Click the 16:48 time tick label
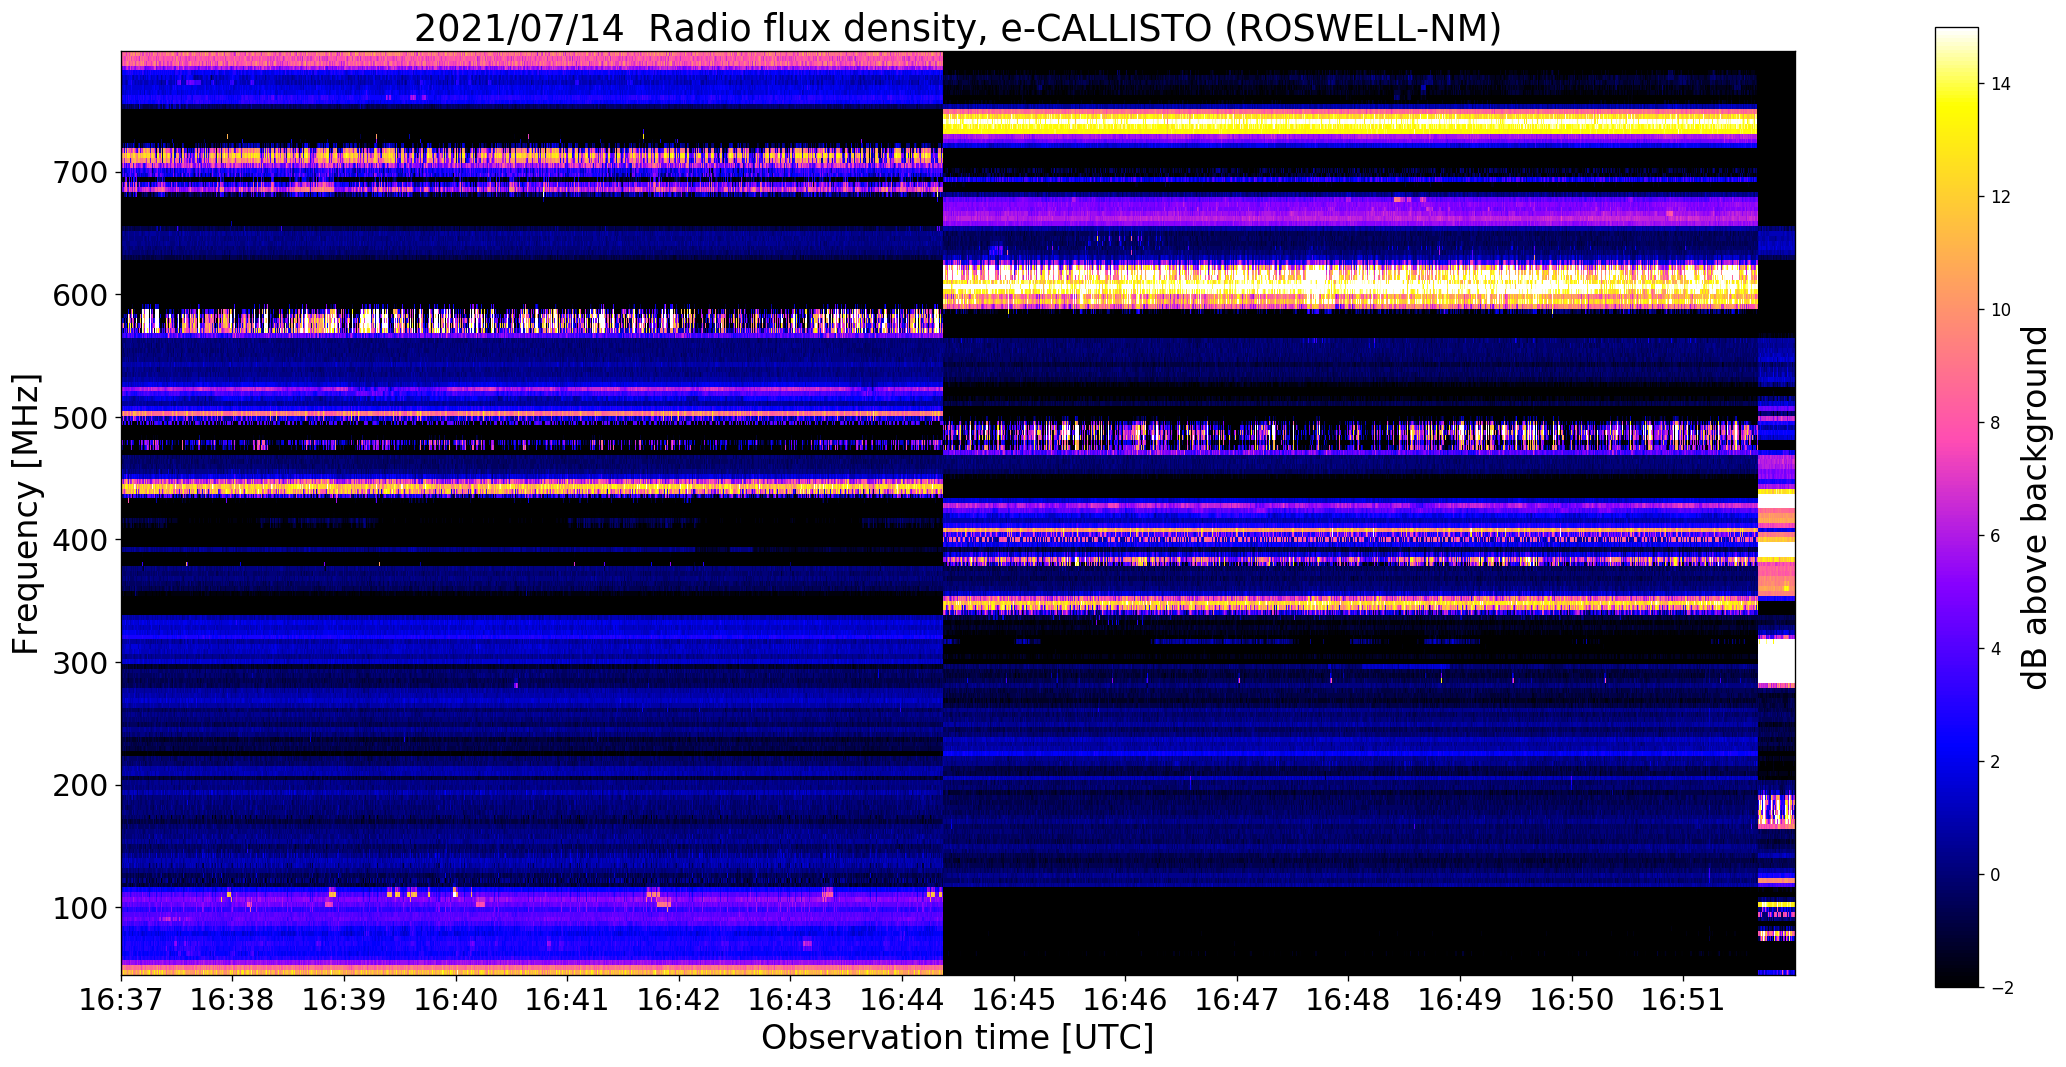 1348,999
